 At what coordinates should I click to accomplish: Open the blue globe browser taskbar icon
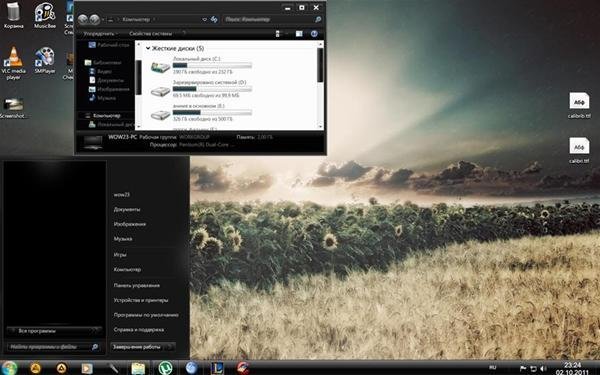[x=191, y=368]
